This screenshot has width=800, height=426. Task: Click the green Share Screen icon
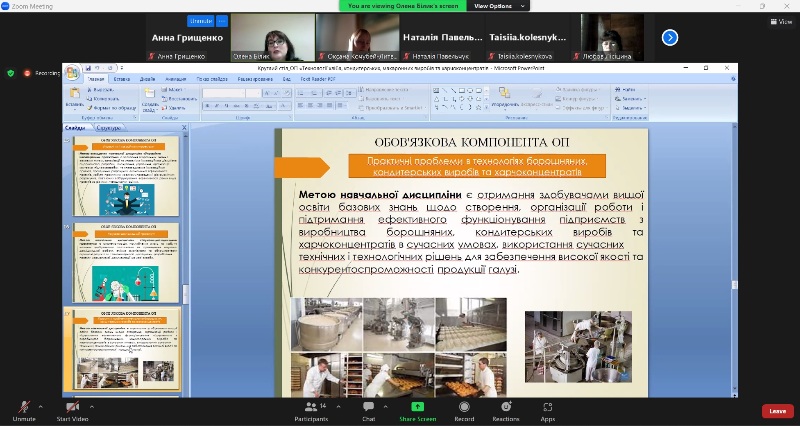point(417,407)
